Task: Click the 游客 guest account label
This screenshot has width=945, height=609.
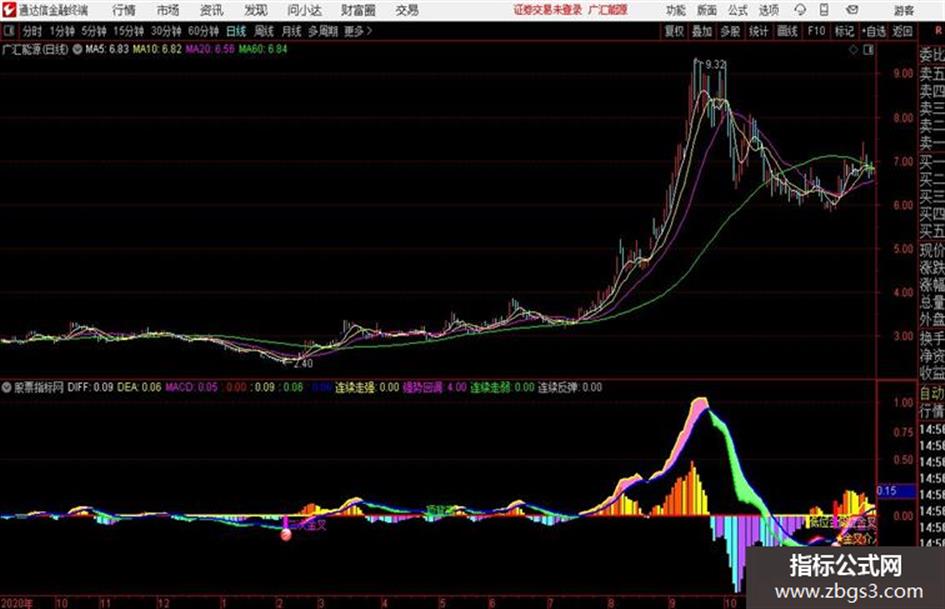Action: (x=903, y=10)
